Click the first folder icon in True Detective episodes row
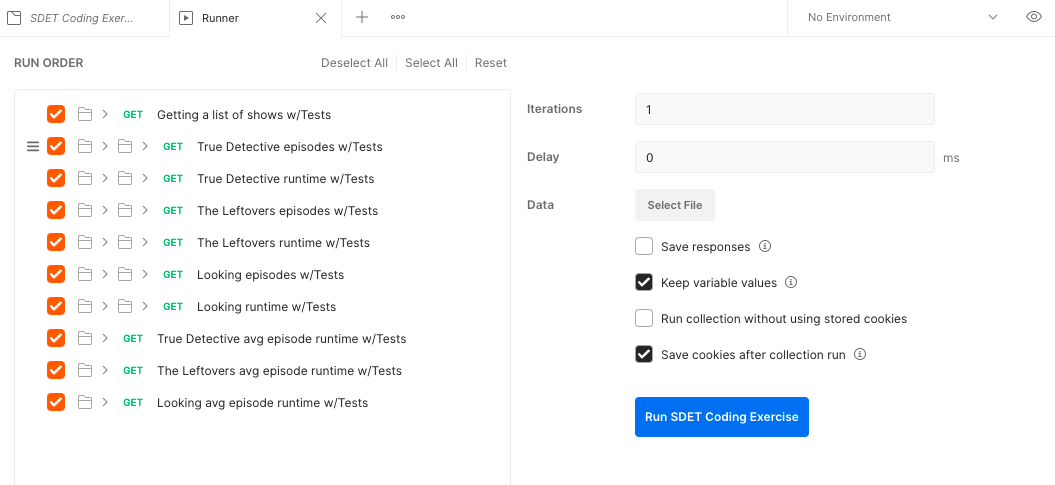The image size is (1055, 485). click(84, 146)
